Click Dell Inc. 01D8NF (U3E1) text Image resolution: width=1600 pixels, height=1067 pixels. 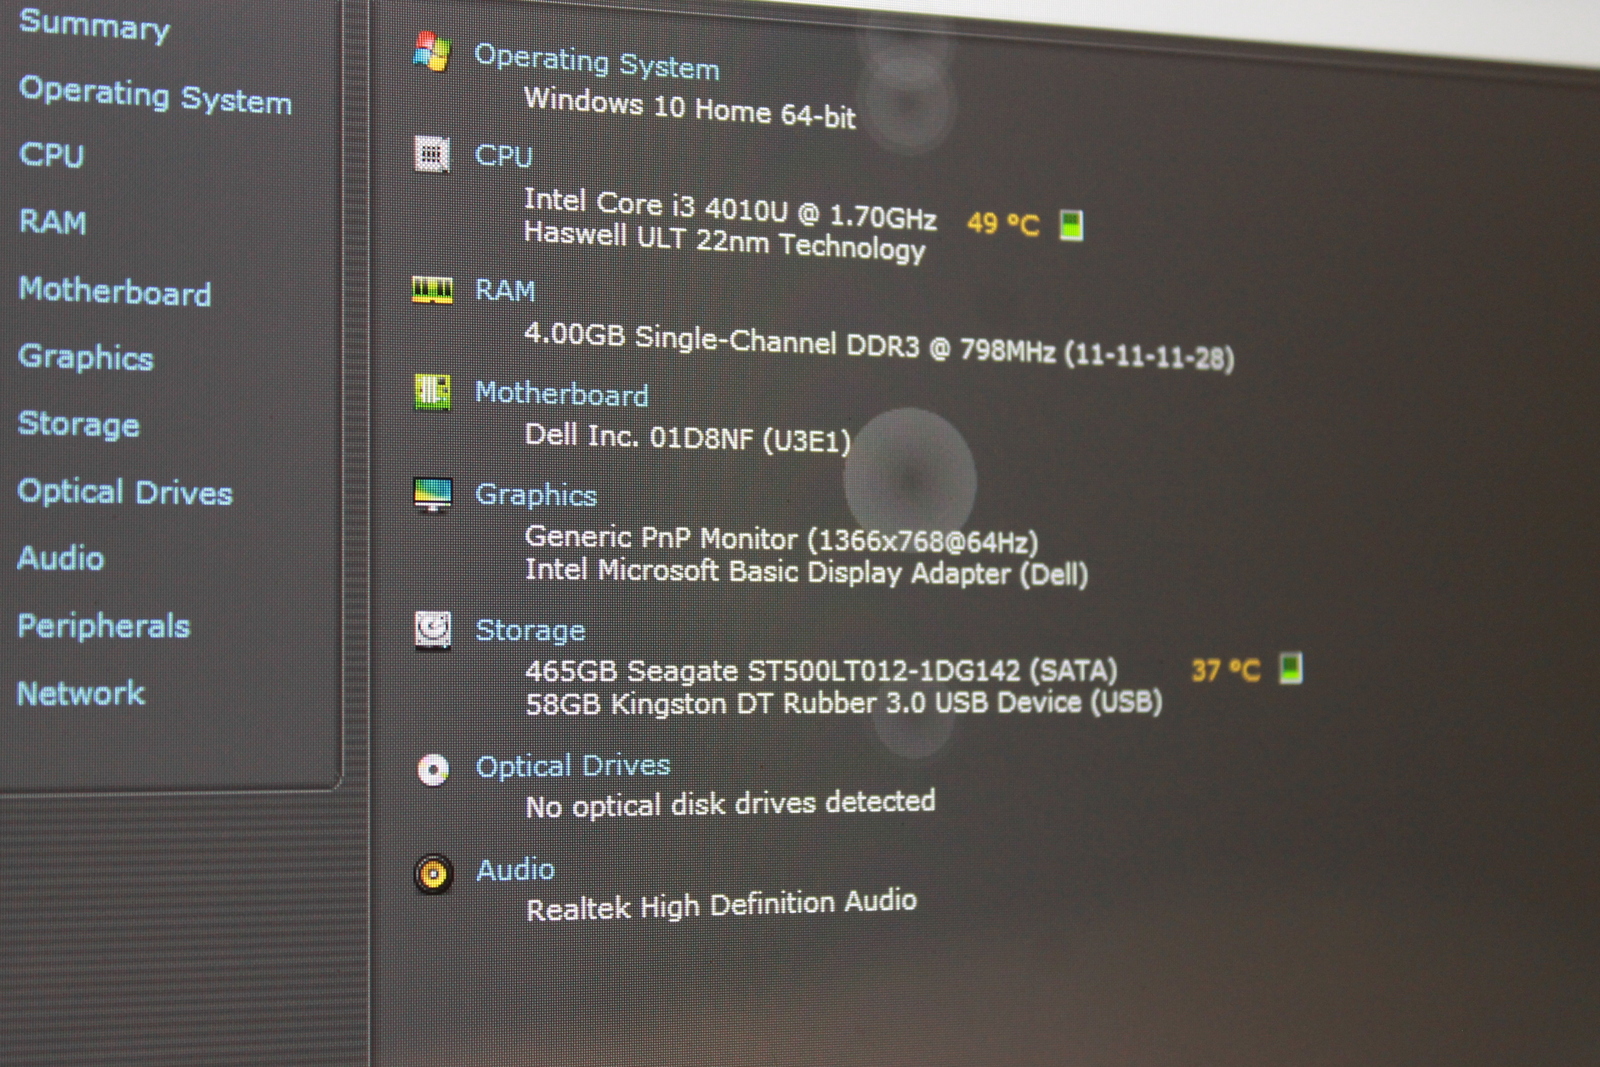[688, 438]
